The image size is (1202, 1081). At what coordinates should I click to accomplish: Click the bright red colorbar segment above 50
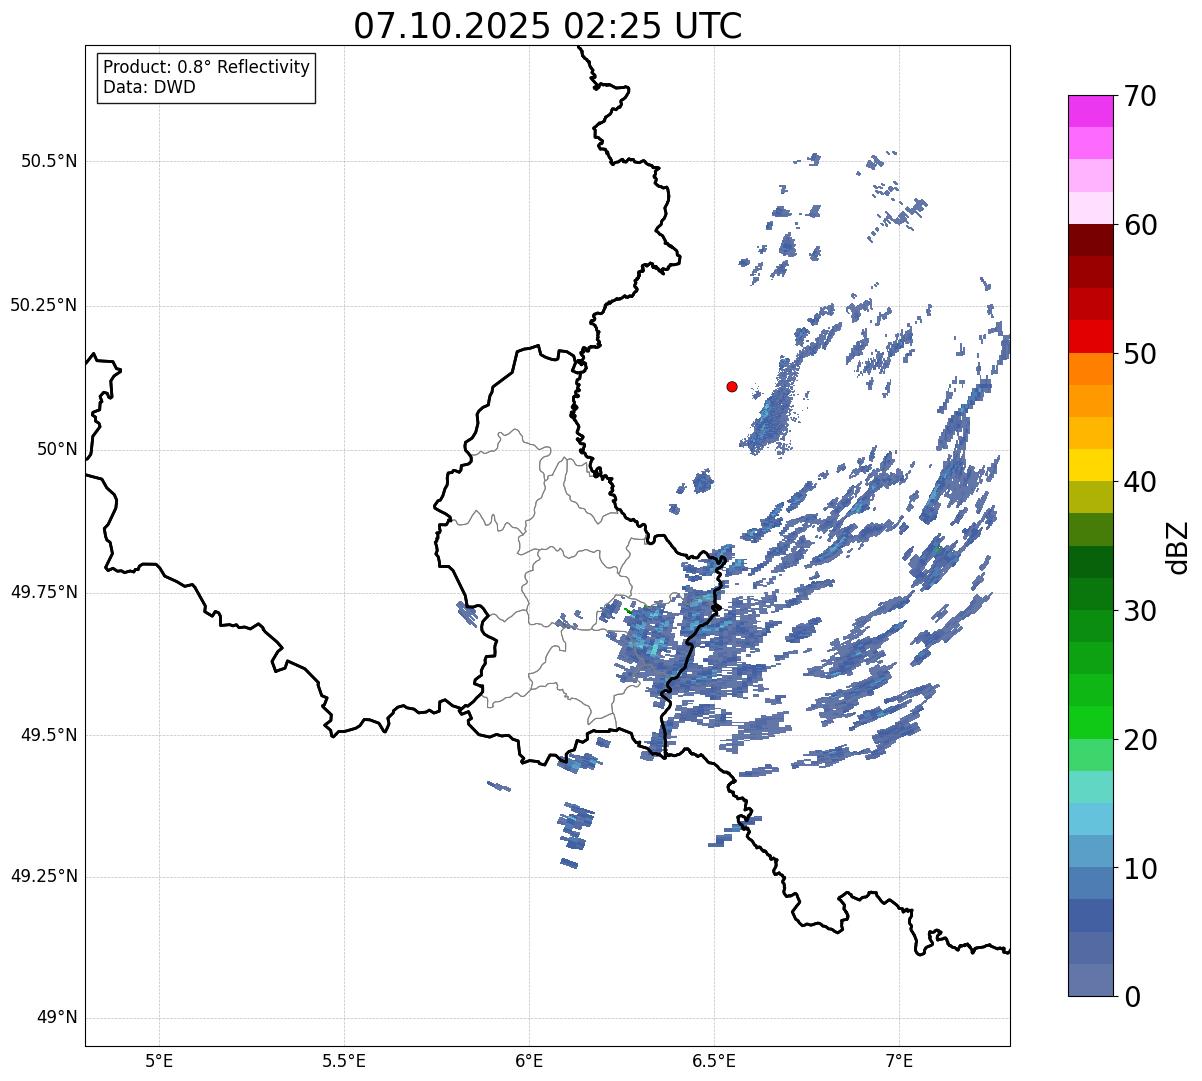pyautogui.click(x=1090, y=336)
